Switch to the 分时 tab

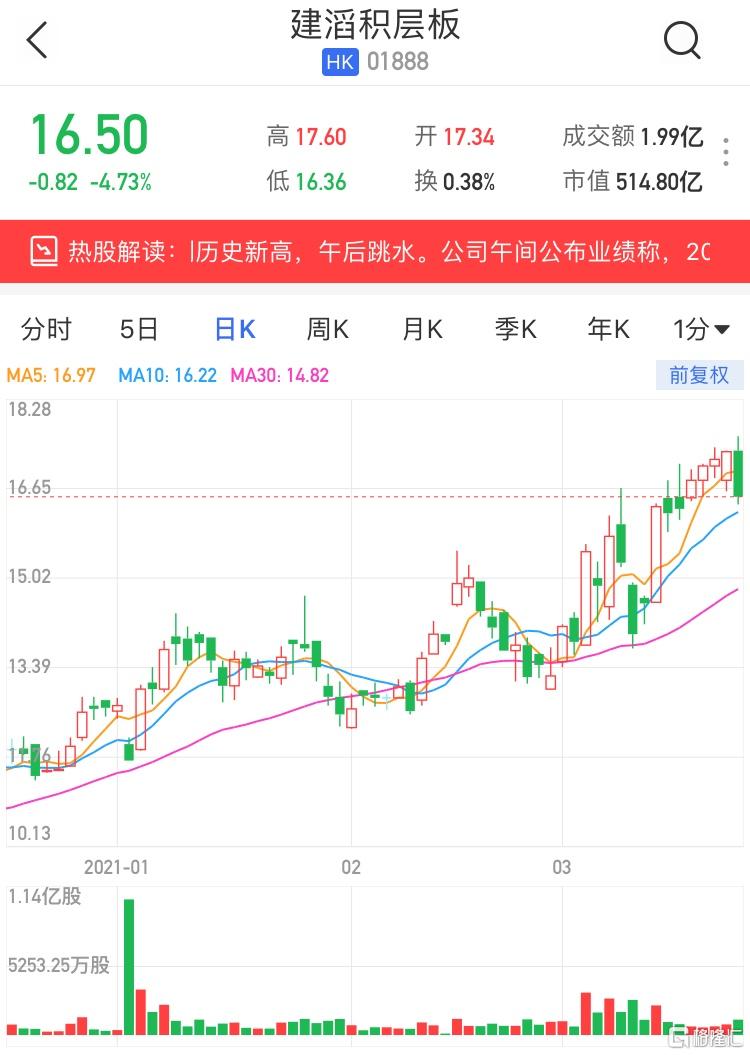[46, 329]
